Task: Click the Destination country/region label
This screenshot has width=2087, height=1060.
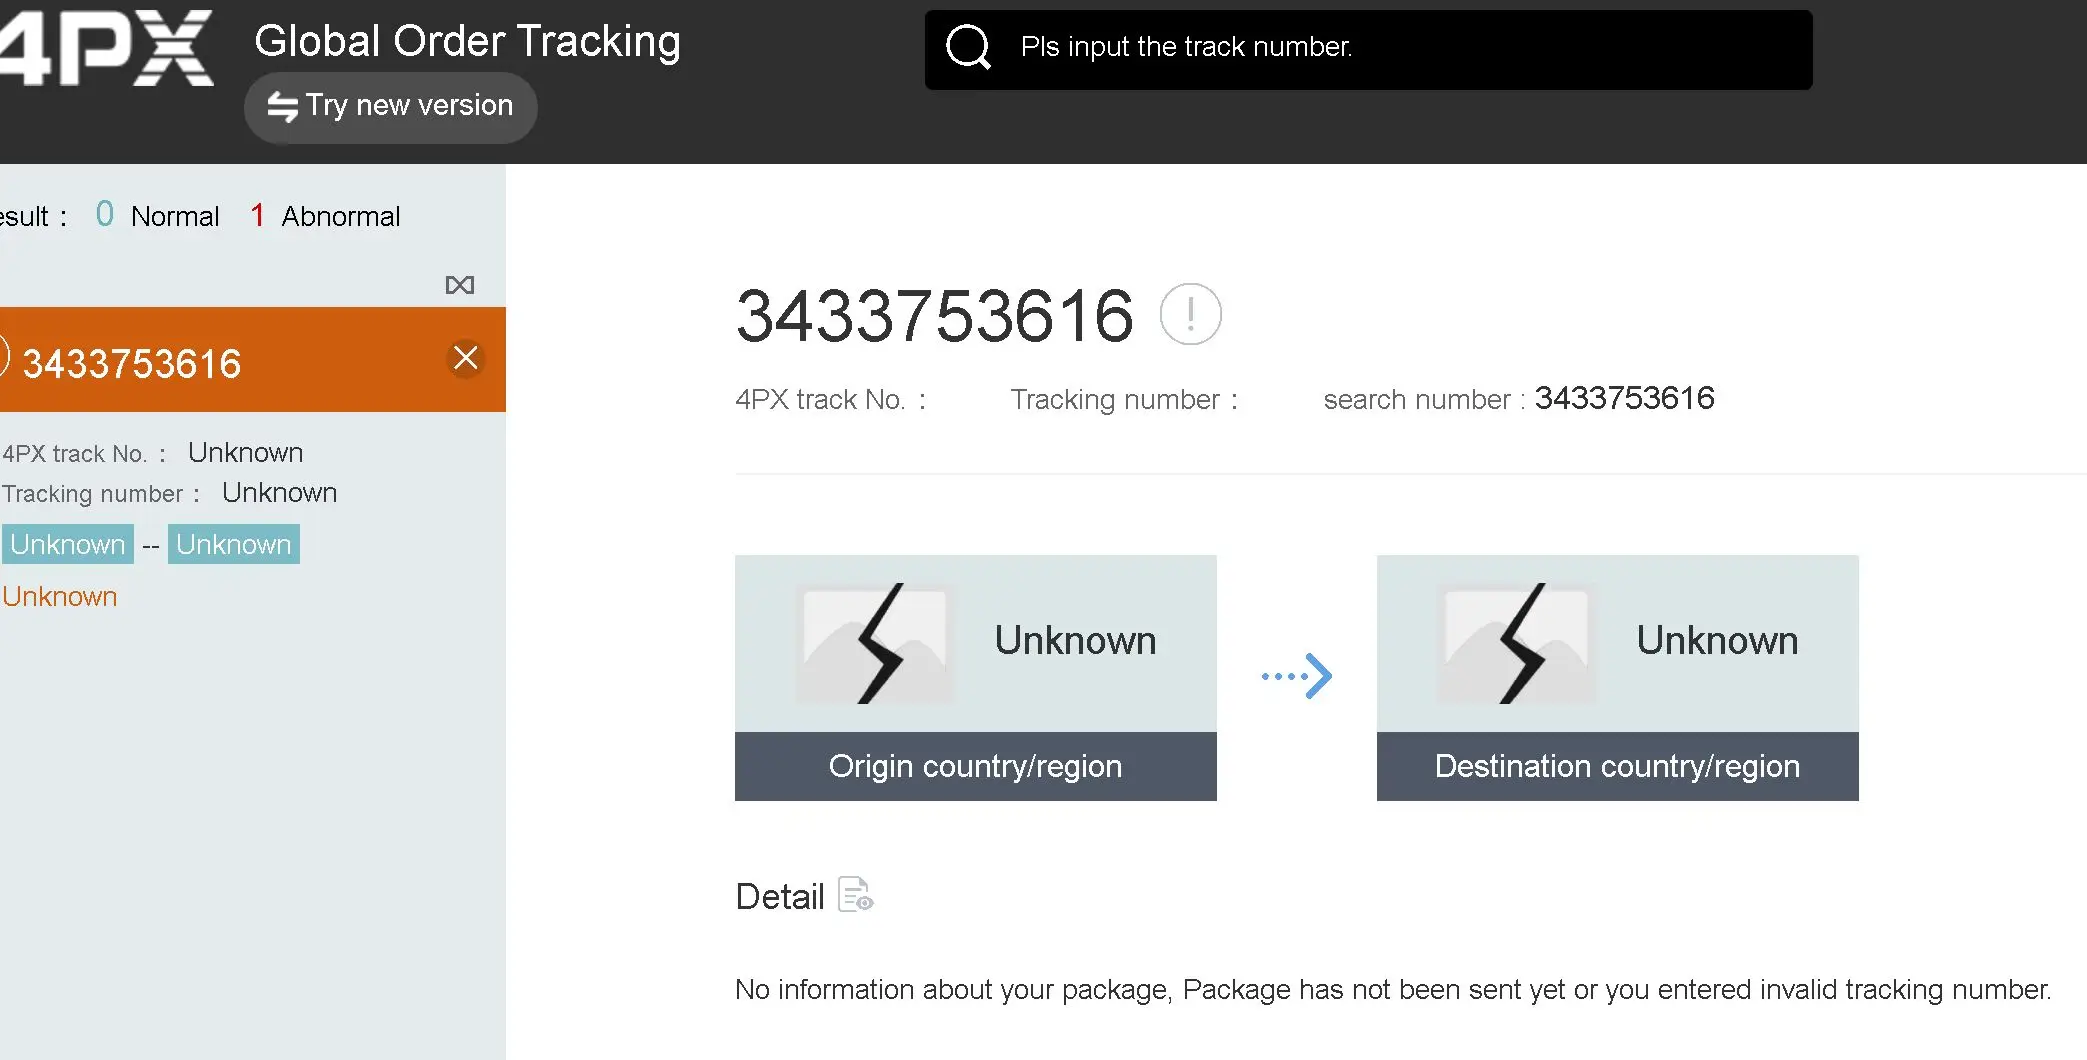Action: [x=1618, y=766]
